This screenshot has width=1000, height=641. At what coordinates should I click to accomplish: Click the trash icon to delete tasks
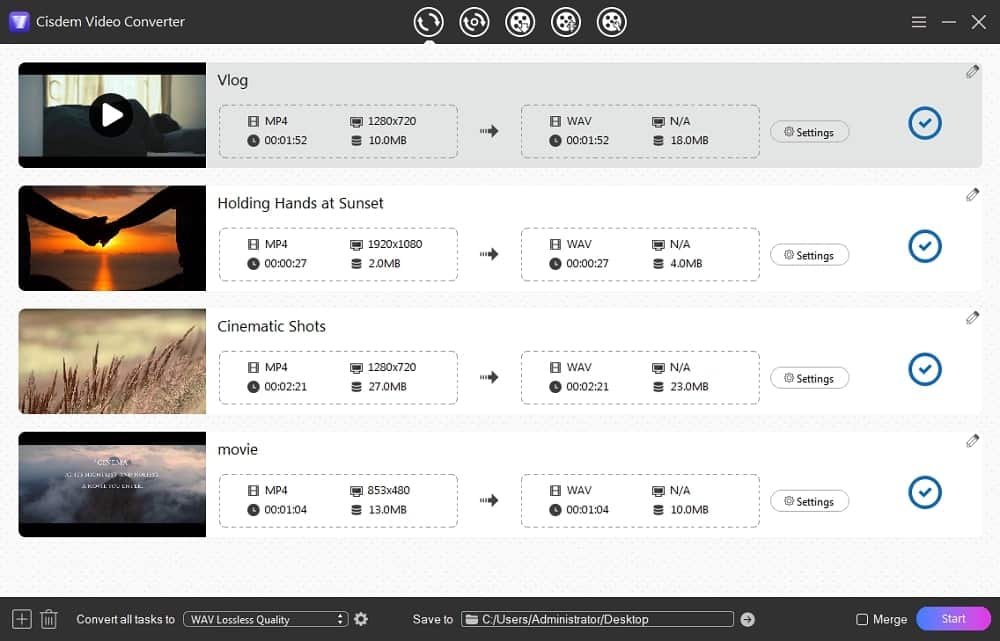click(x=49, y=619)
